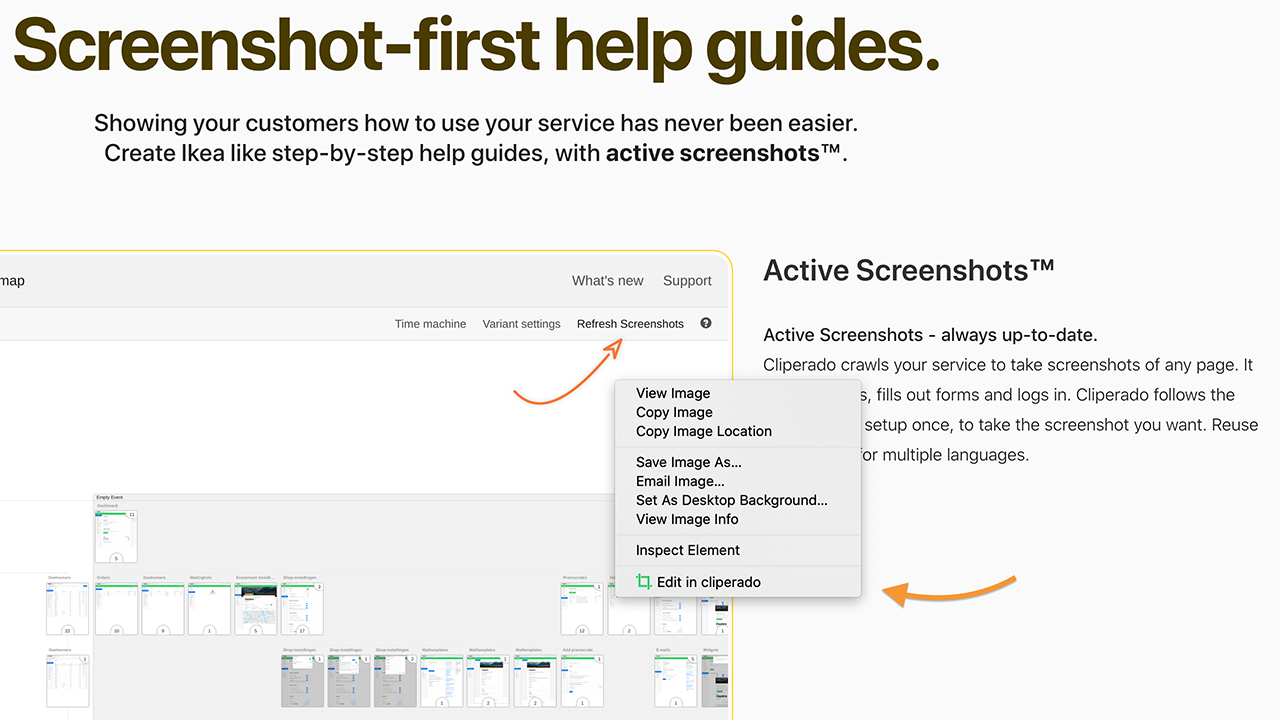1280x720 pixels.
Task: Open Variant settings in toolbar
Action: pos(521,324)
